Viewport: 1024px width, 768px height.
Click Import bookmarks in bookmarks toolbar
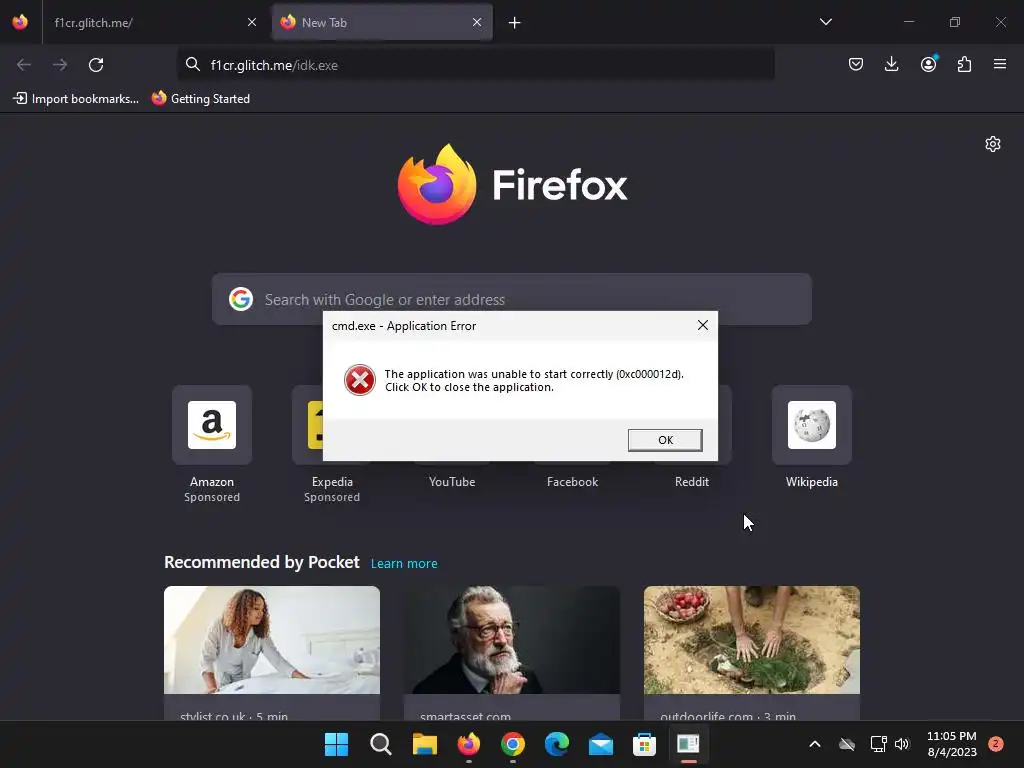pyautogui.click(x=76, y=99)
